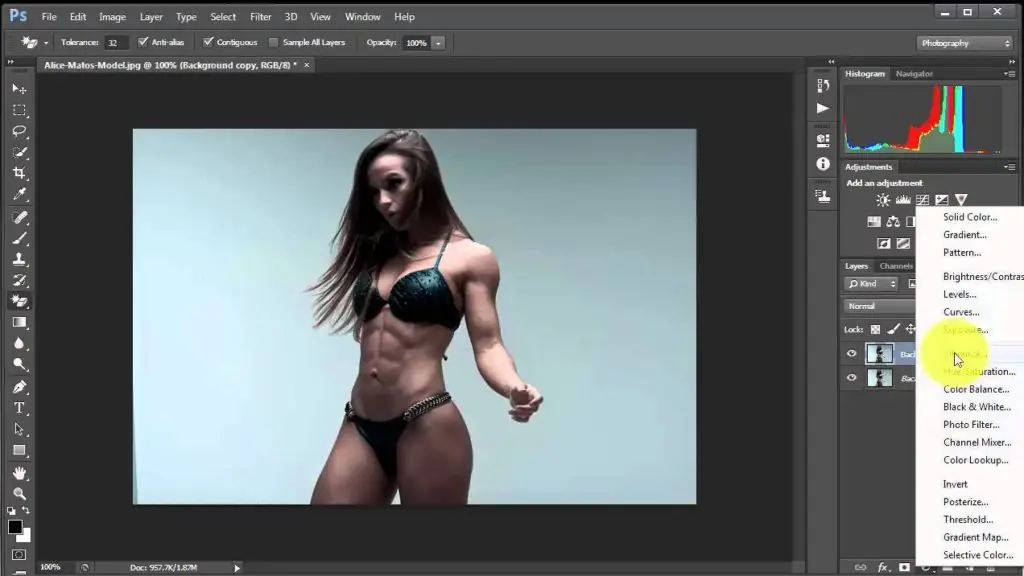Open the Layer menu

pyautogui.click(x=151, y=17)
